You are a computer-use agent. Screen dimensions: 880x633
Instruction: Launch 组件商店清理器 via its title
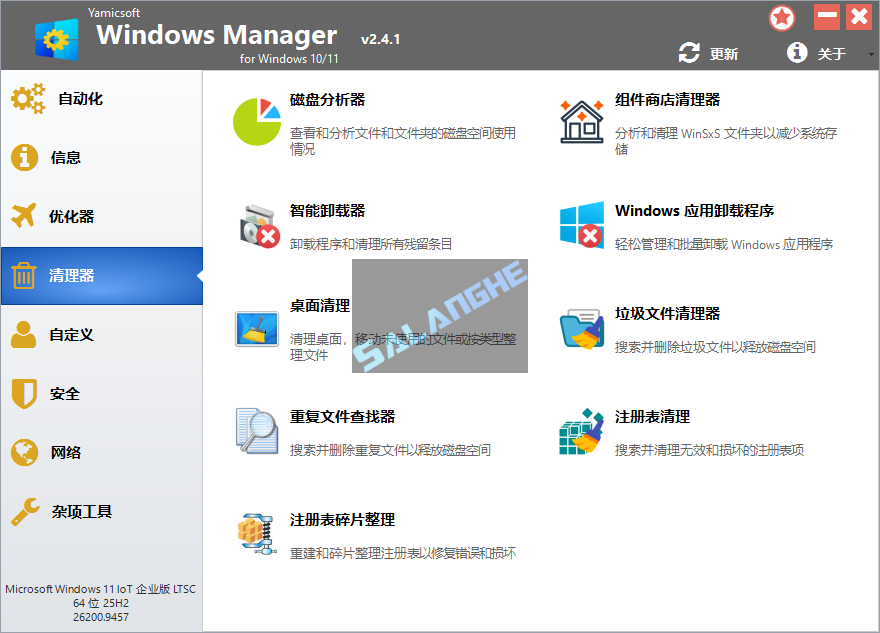[668, 100]
